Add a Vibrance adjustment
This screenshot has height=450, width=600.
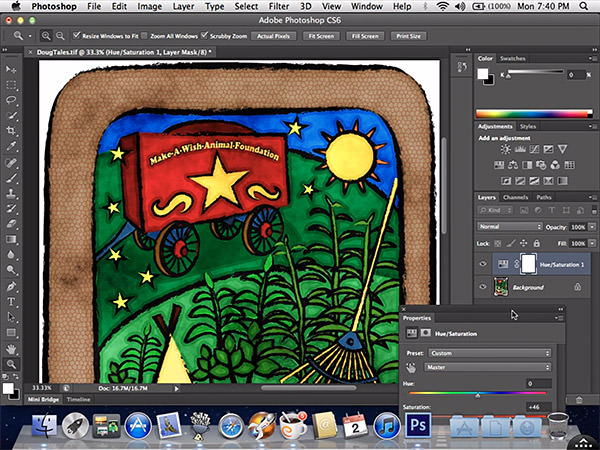pos(562,149)
